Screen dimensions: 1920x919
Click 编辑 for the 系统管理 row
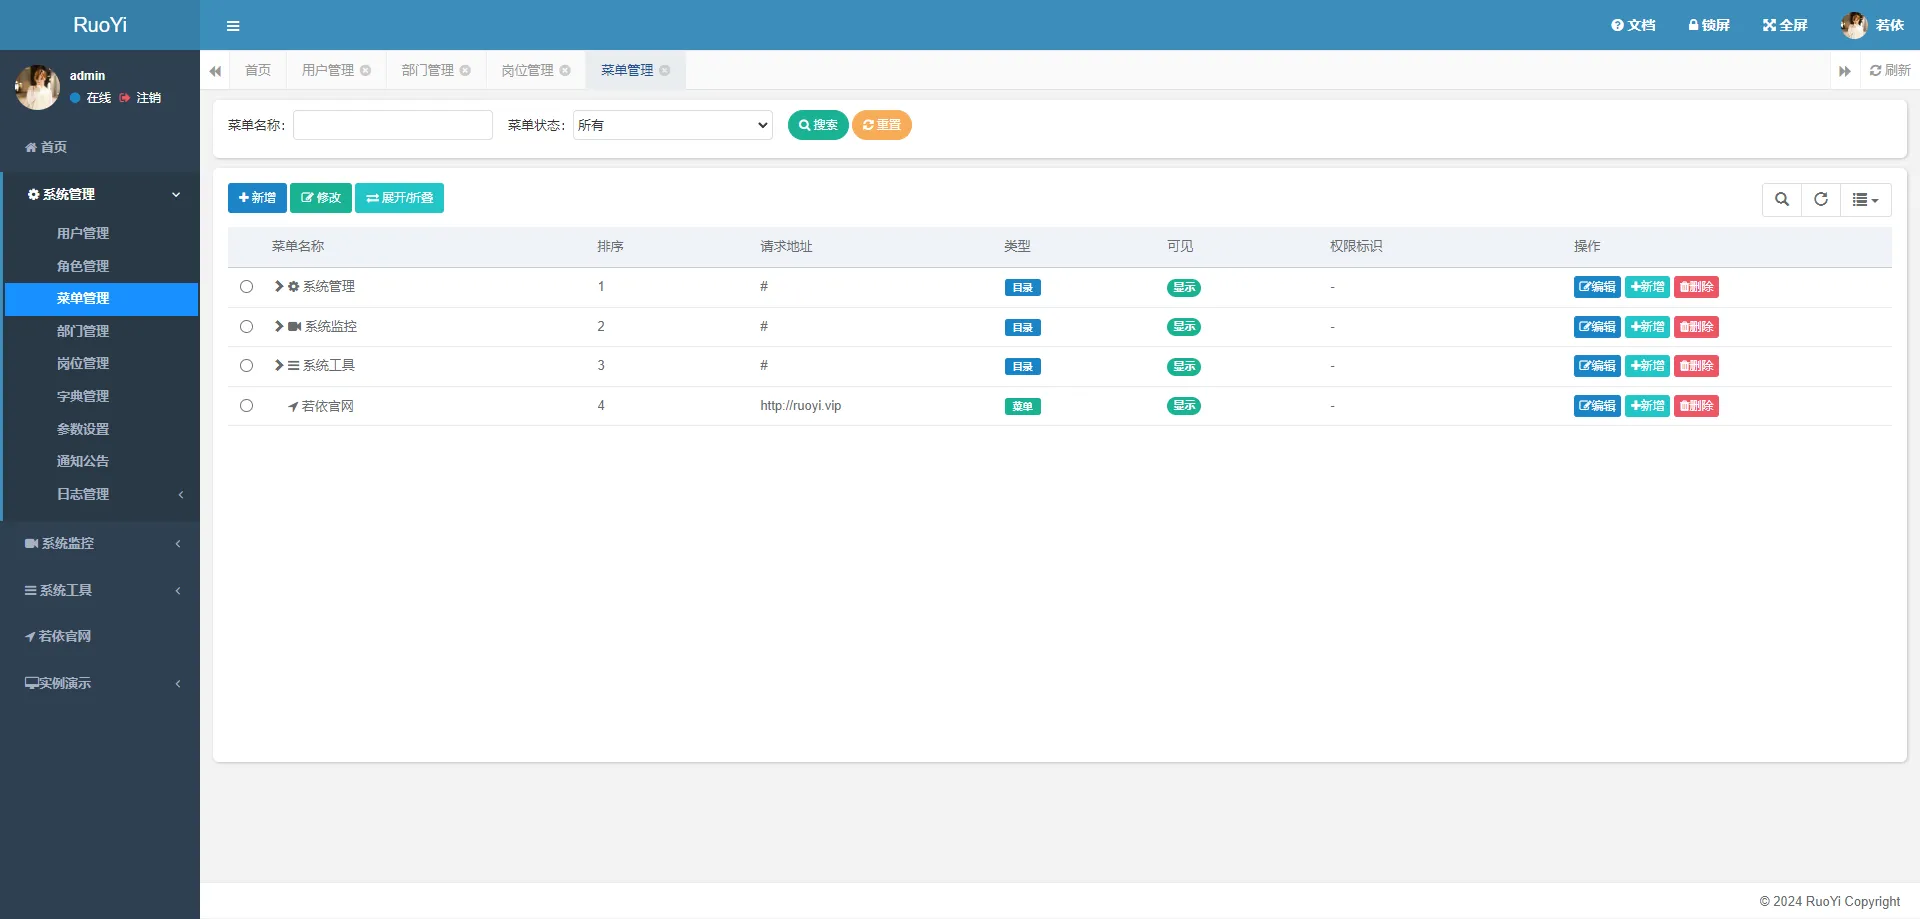point(1597,287)
